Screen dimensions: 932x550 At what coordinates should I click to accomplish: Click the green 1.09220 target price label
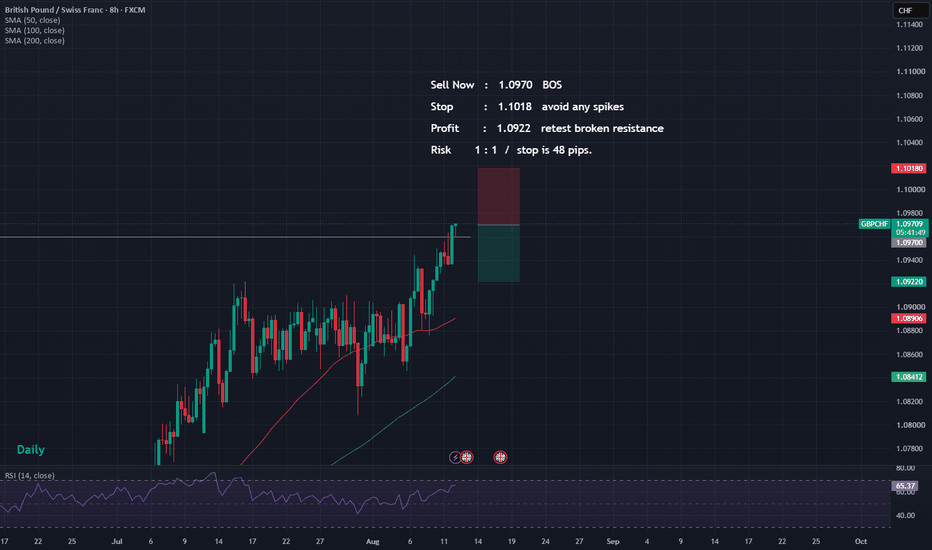pyautogui.click(x=908, y=282)
